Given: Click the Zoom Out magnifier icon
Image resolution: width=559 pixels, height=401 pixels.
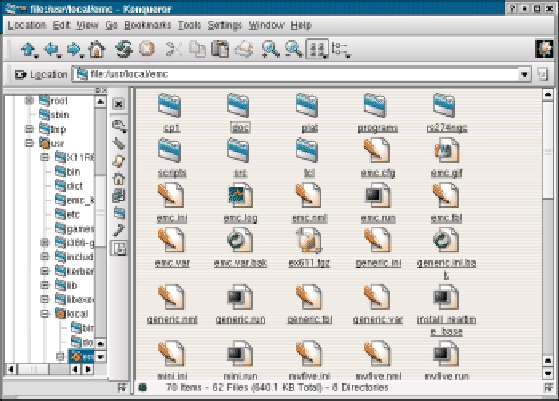Looking at the screenshot, I should click(293, 49).
